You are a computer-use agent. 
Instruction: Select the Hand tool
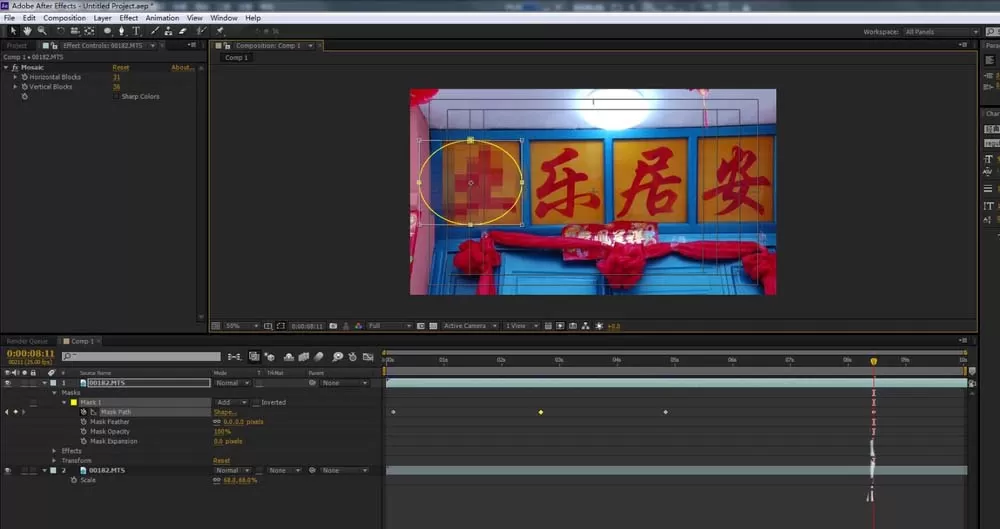[x=27, y=31]
